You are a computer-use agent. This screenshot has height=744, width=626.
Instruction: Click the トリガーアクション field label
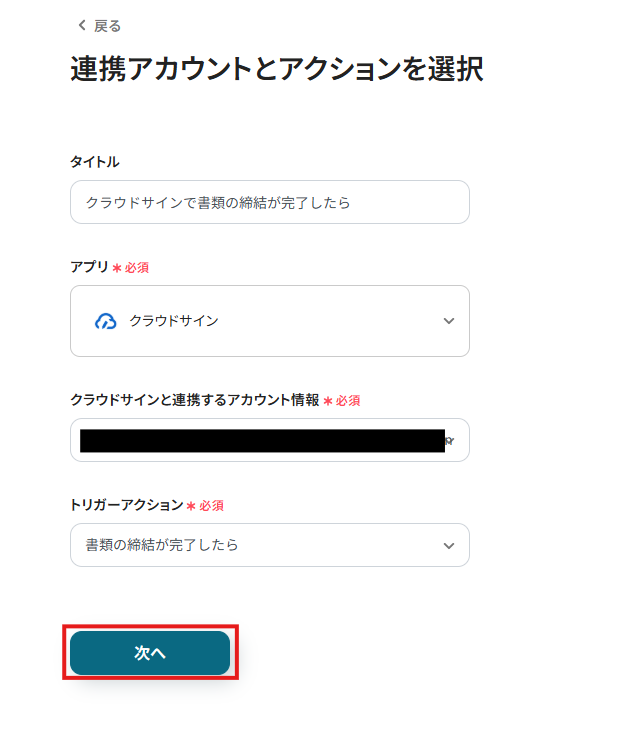tap(127, 505)
